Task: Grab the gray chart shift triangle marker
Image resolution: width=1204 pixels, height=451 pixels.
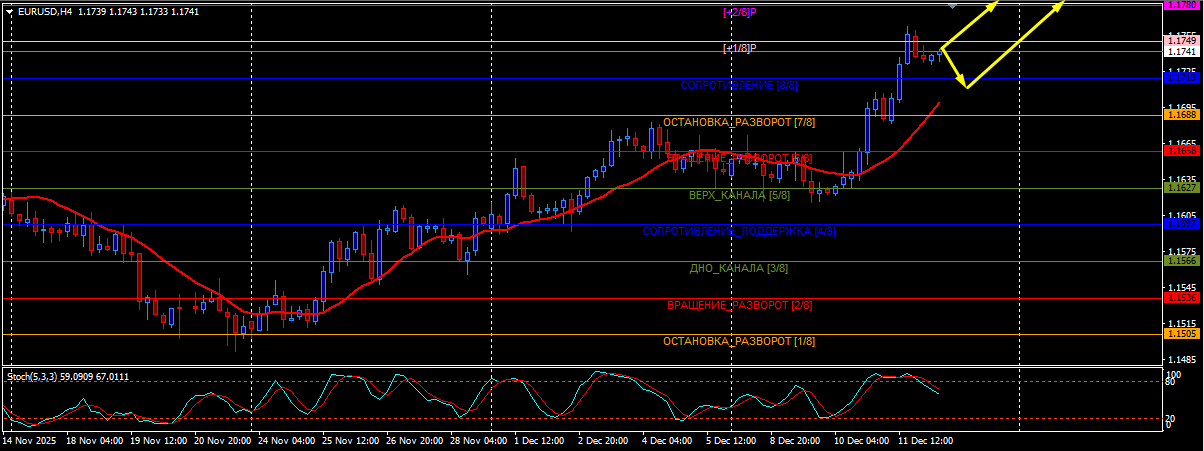Action: click(953, 6)
